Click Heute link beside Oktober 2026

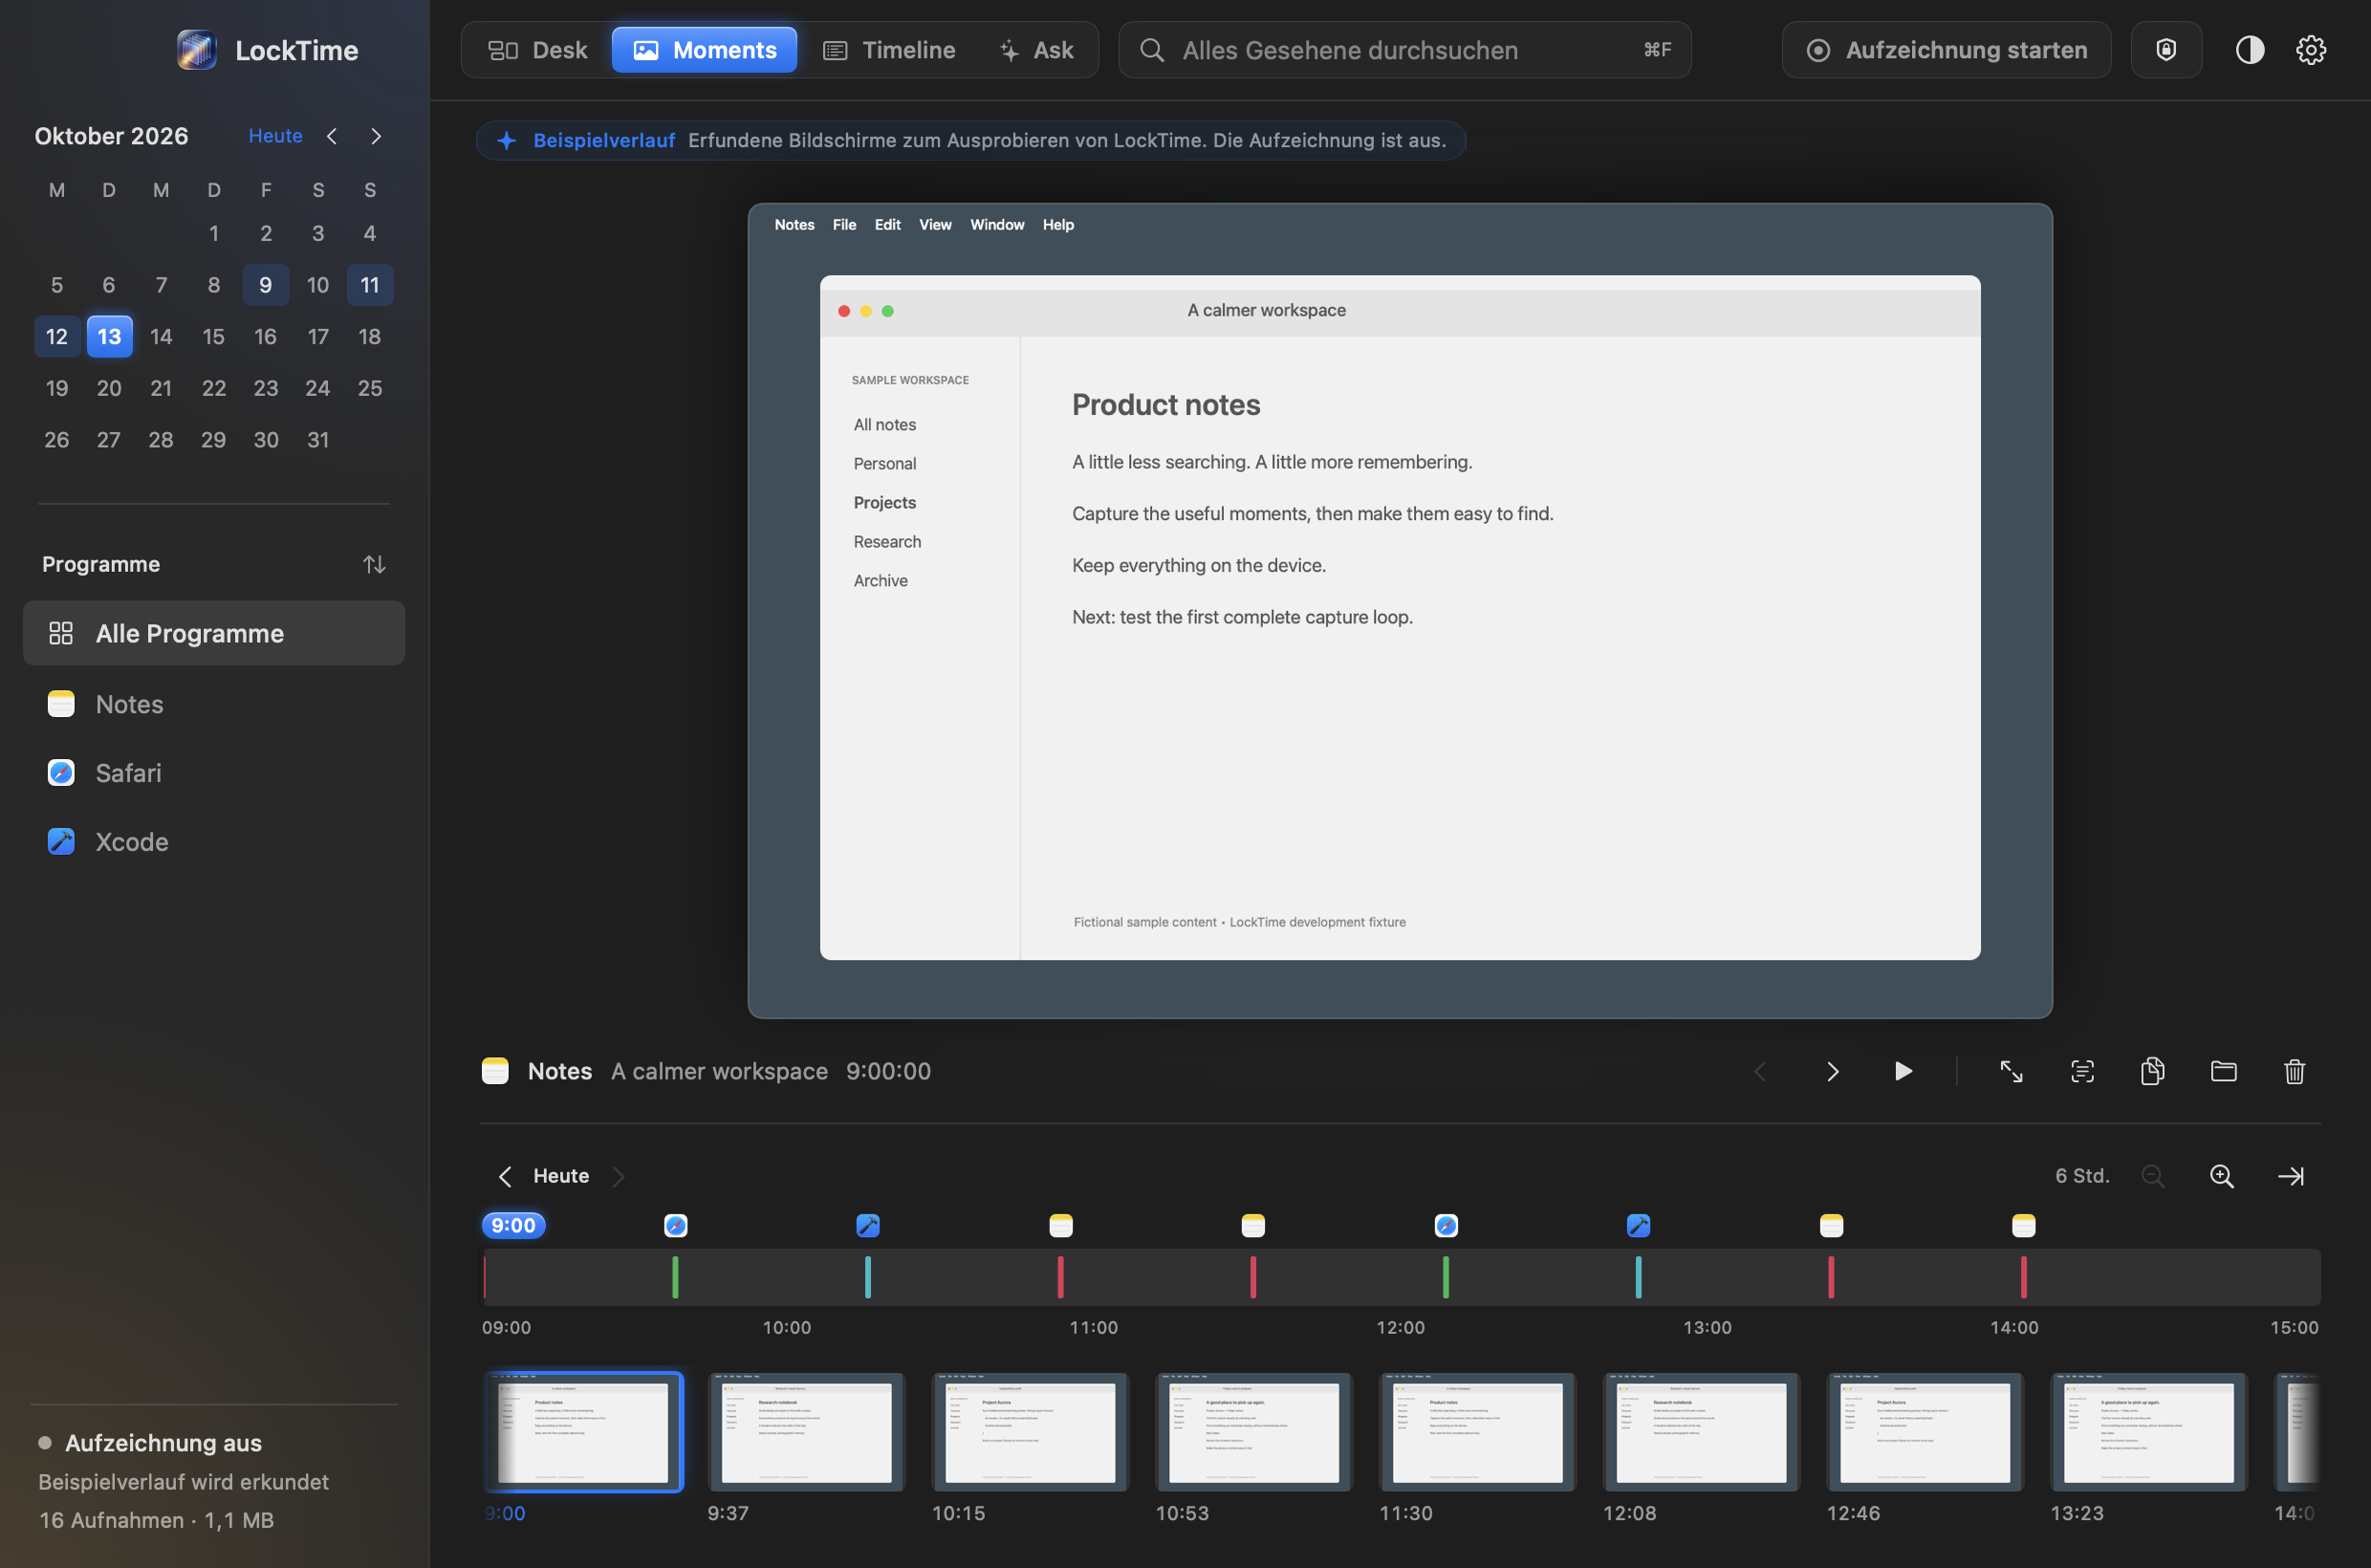pyautogui.click(x=275, y=136)
